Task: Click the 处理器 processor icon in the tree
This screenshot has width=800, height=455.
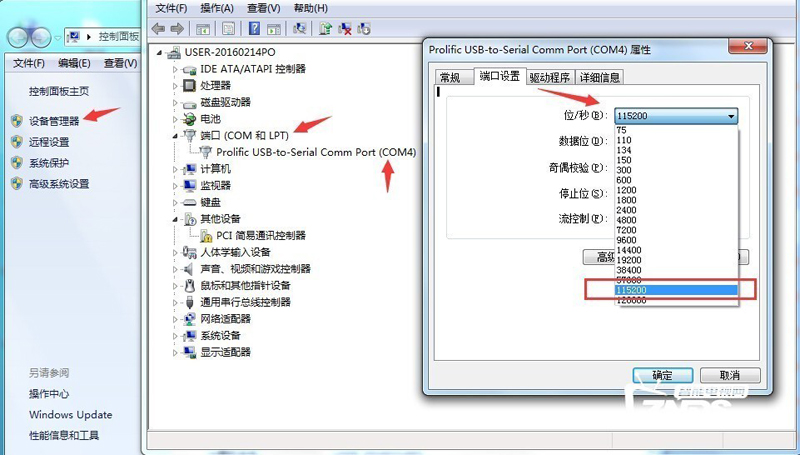Action: pyautogui.click(x=189, y=85)
